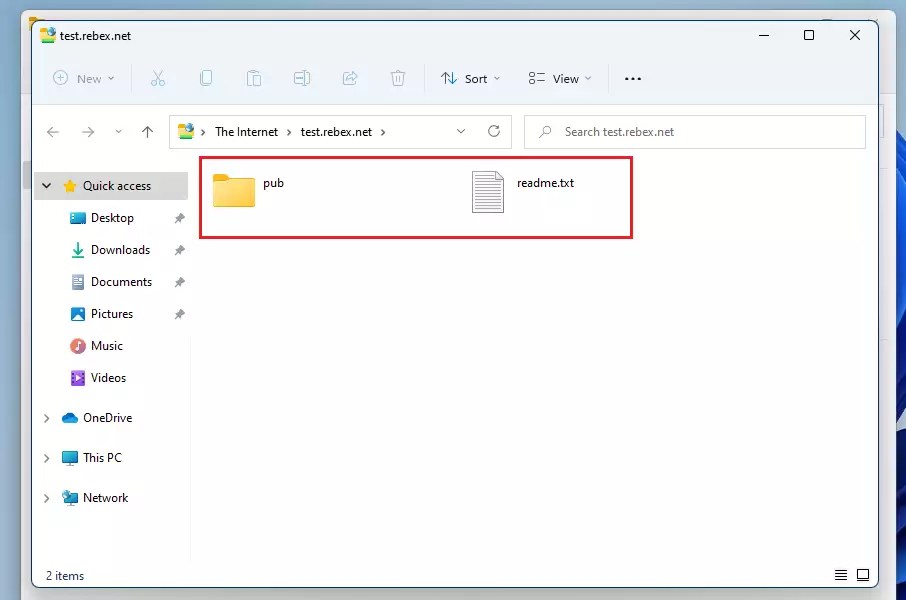
Task: Click the window title bar icon
Action: (x=48, y=35)
